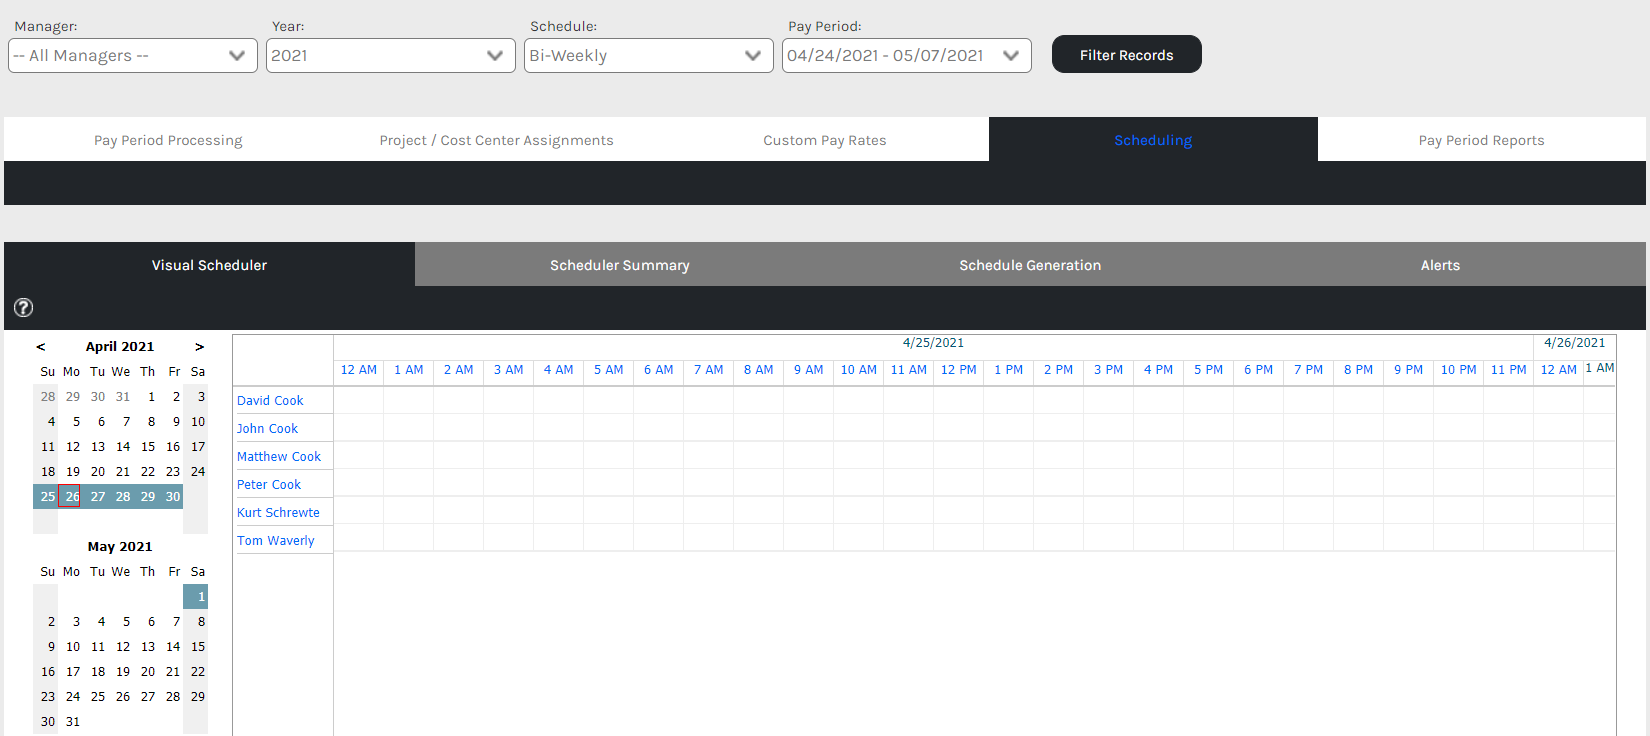Click the Filter Records button
This screenshot has height=736, width=1650.
point(1127,55)
